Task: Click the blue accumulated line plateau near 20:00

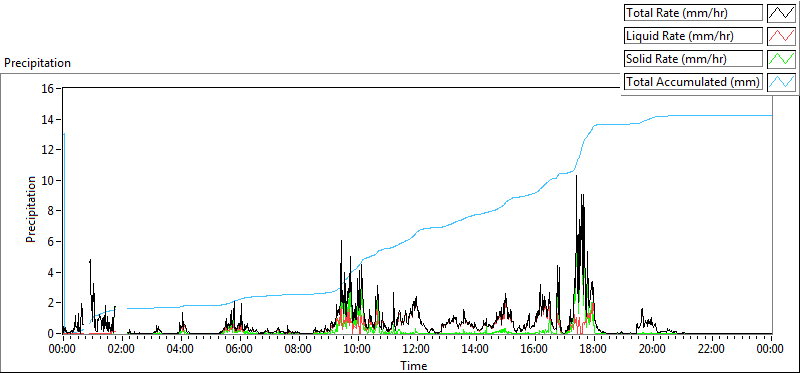Action: coord(663,116)
